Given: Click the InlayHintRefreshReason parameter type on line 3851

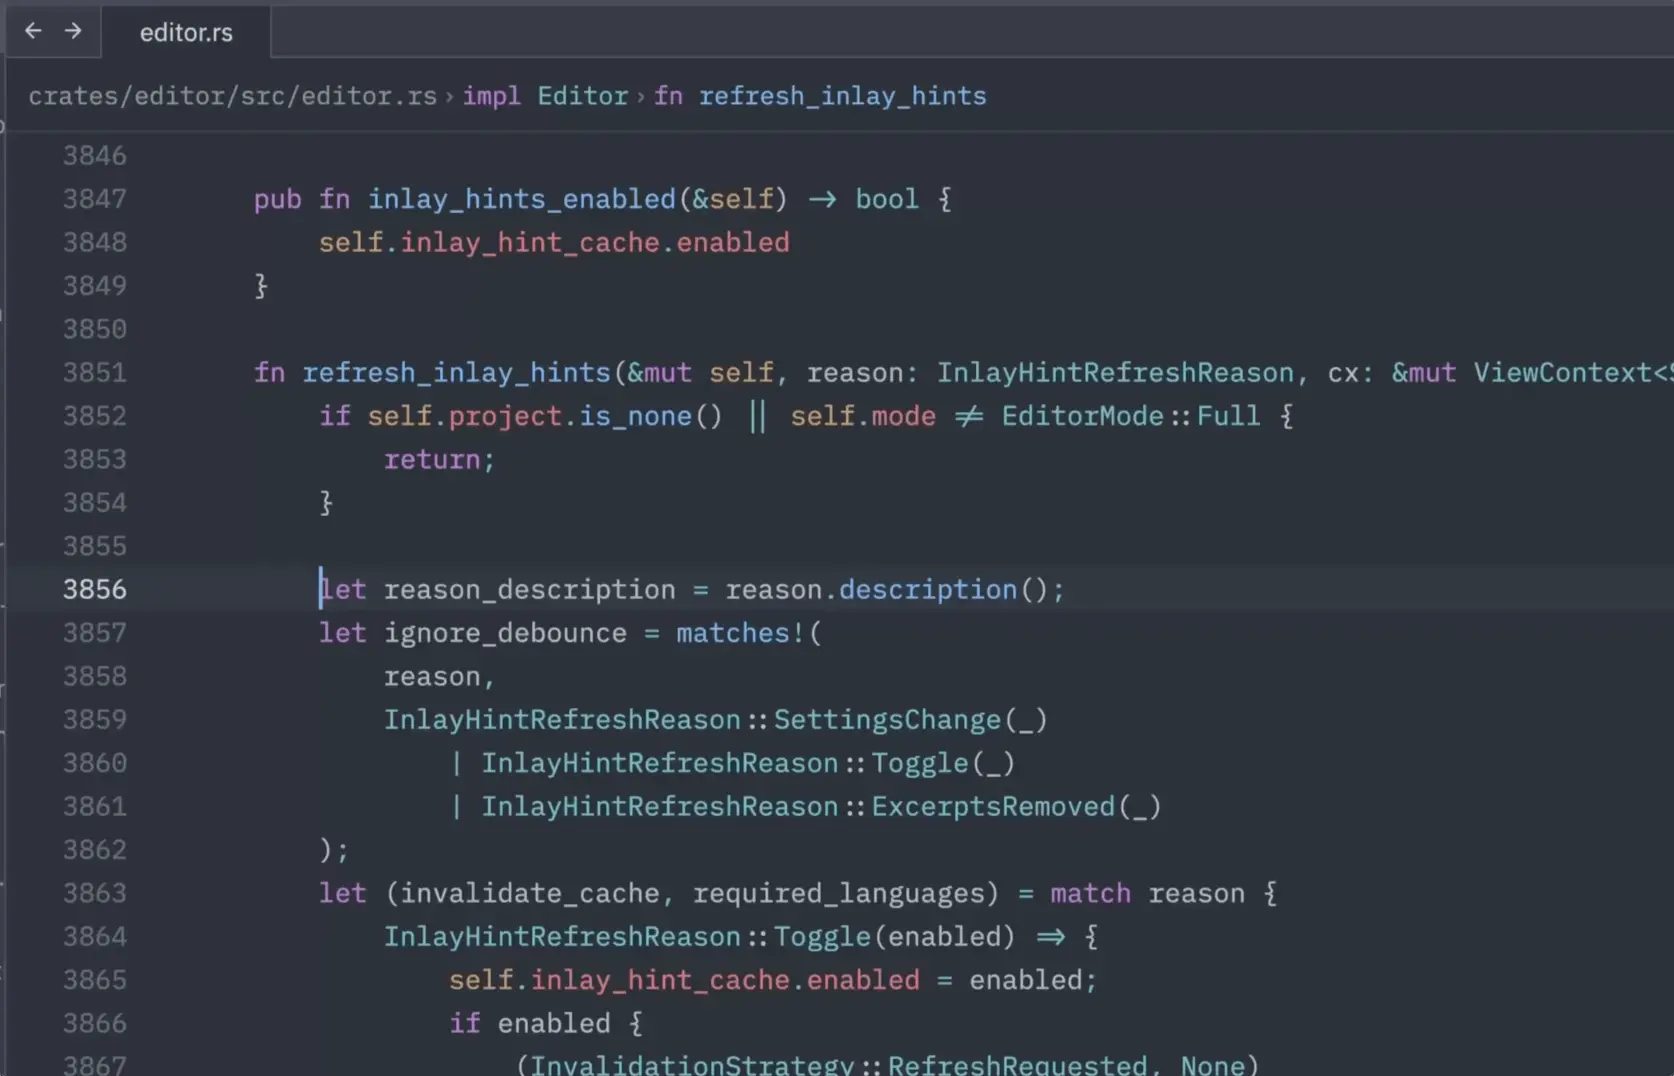Looking at the screenshot, I should [1115, 373].
